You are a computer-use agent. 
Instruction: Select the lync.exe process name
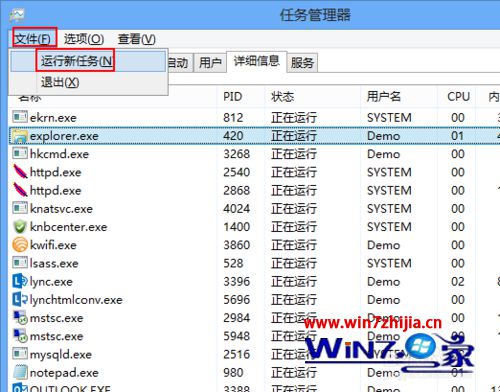tap(51, 282)
